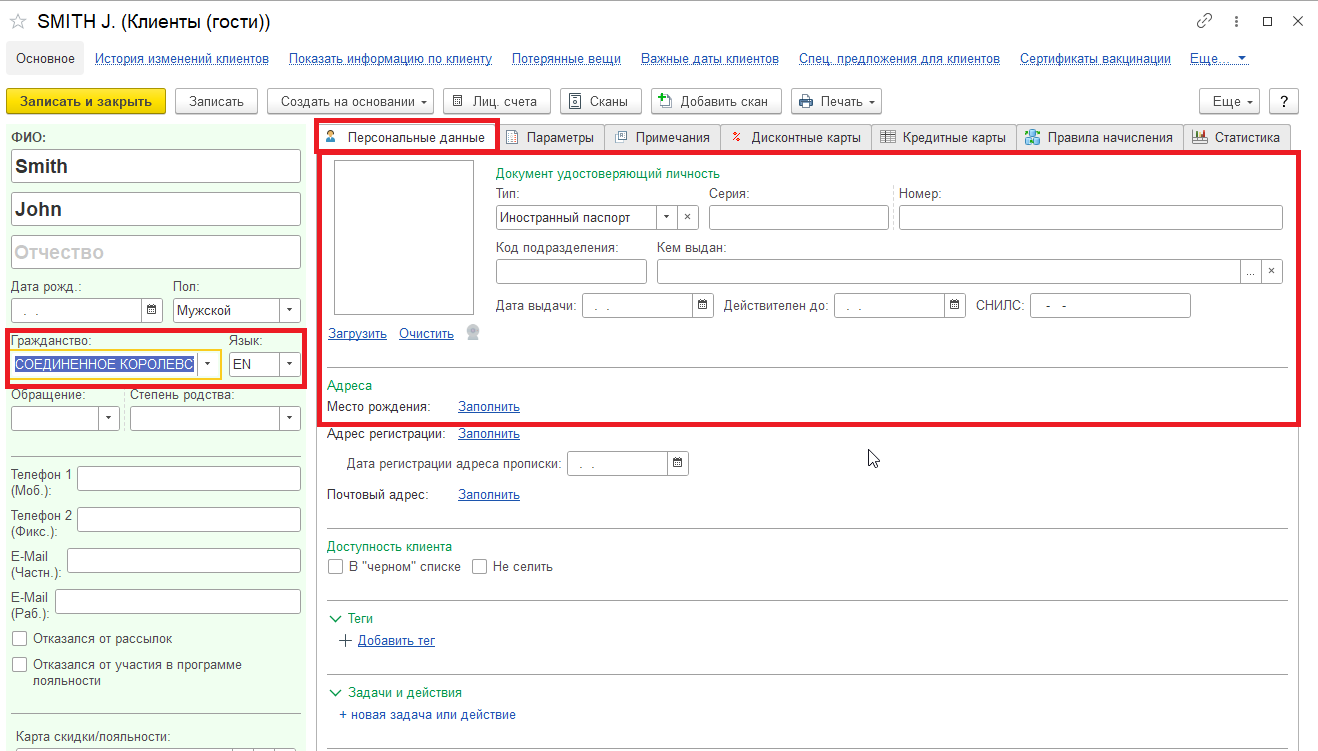1318x751 pixels.
Task: Expand 'Еще...' navigation links menu
Action: pos(1219,59)
